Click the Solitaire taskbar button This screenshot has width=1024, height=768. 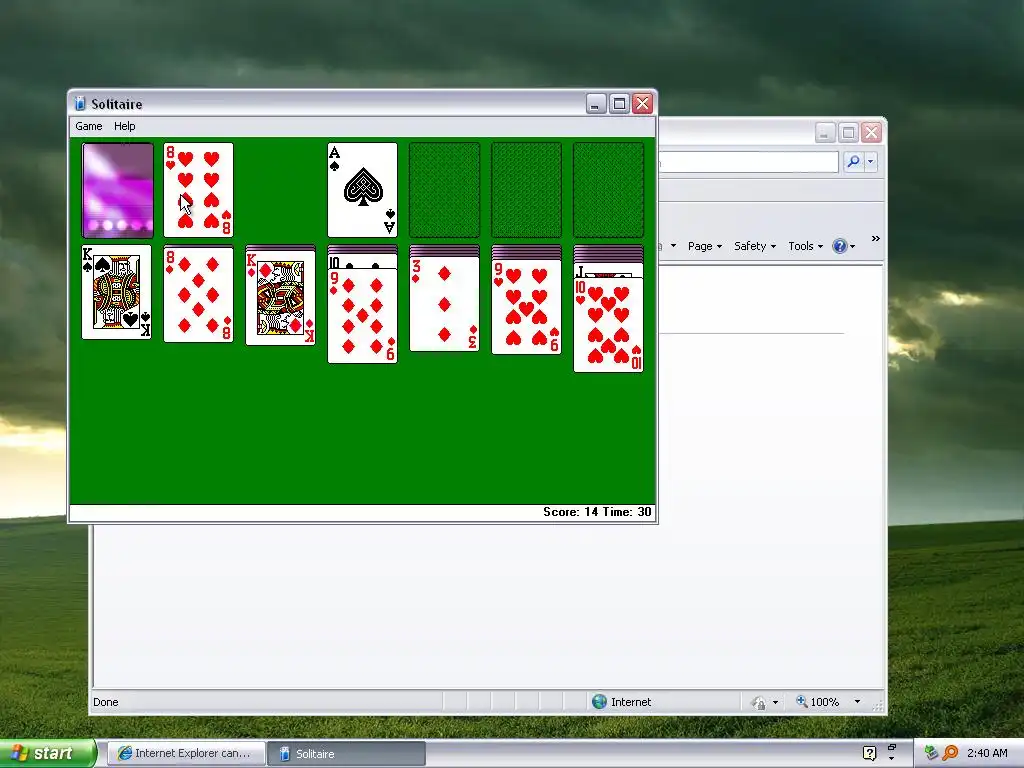(x=346, y=754)
